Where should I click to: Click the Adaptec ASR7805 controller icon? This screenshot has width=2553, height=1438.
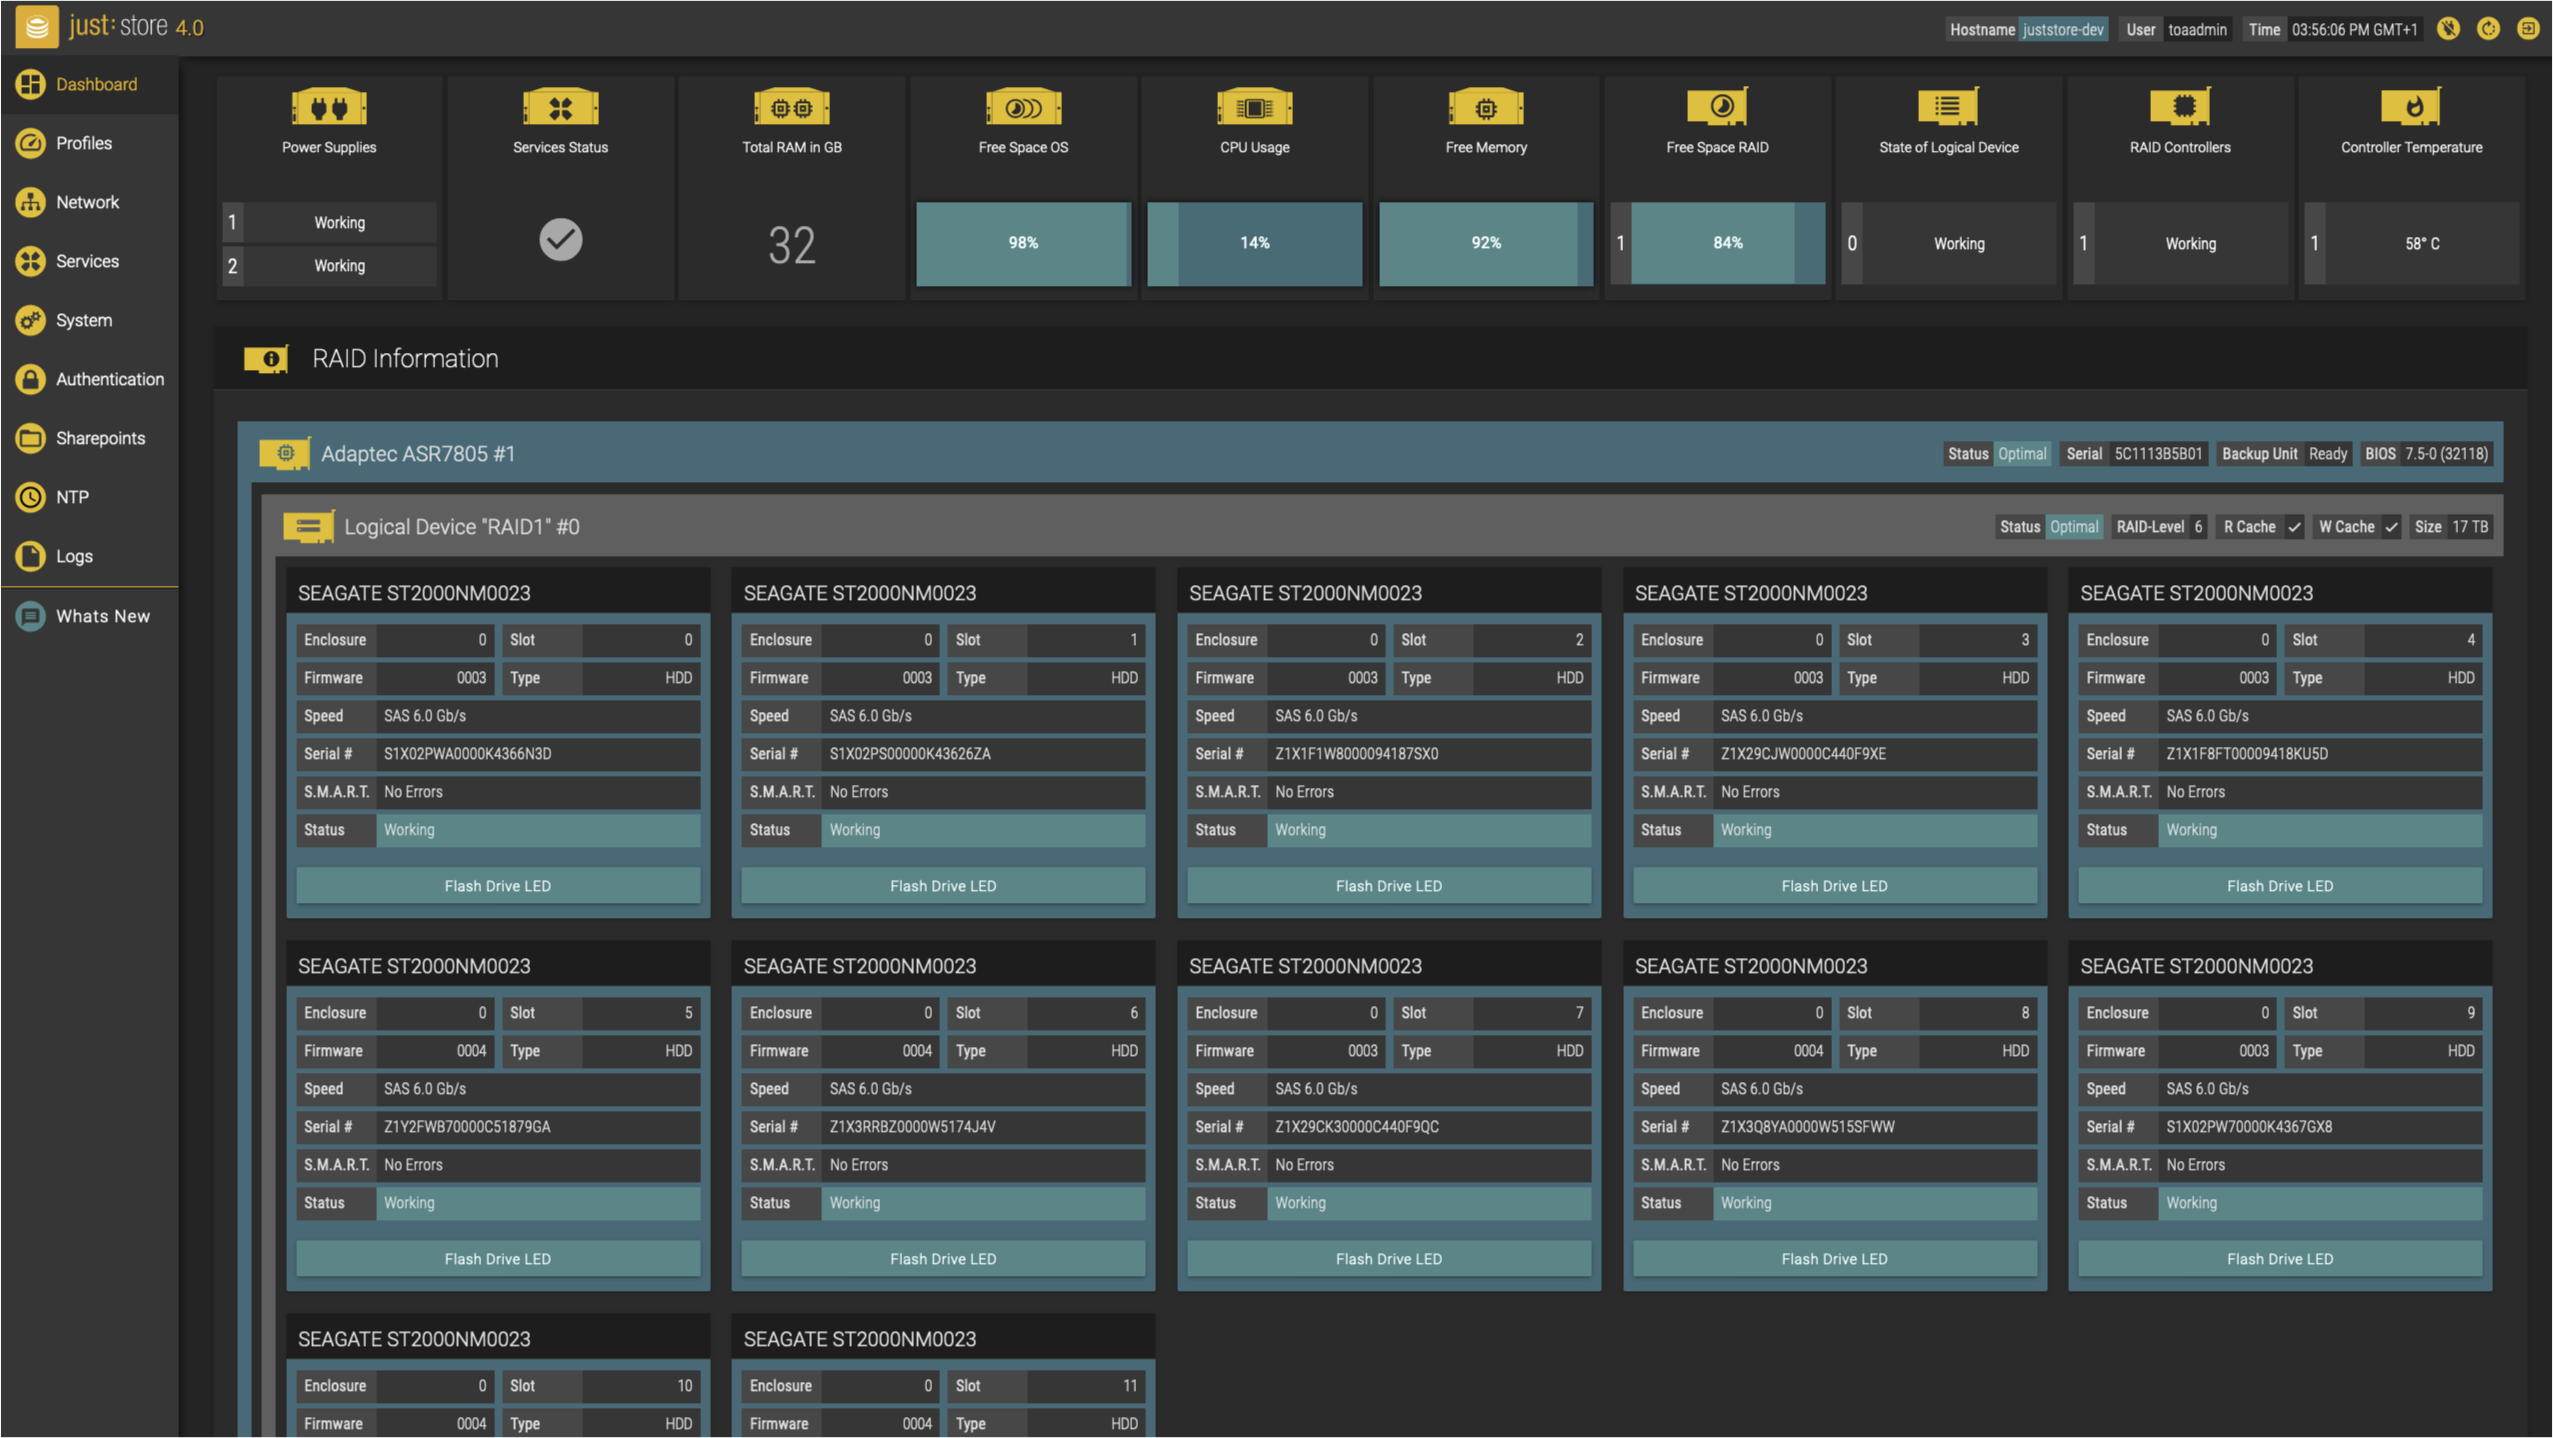pyautogui.click(x=285, y=454)
